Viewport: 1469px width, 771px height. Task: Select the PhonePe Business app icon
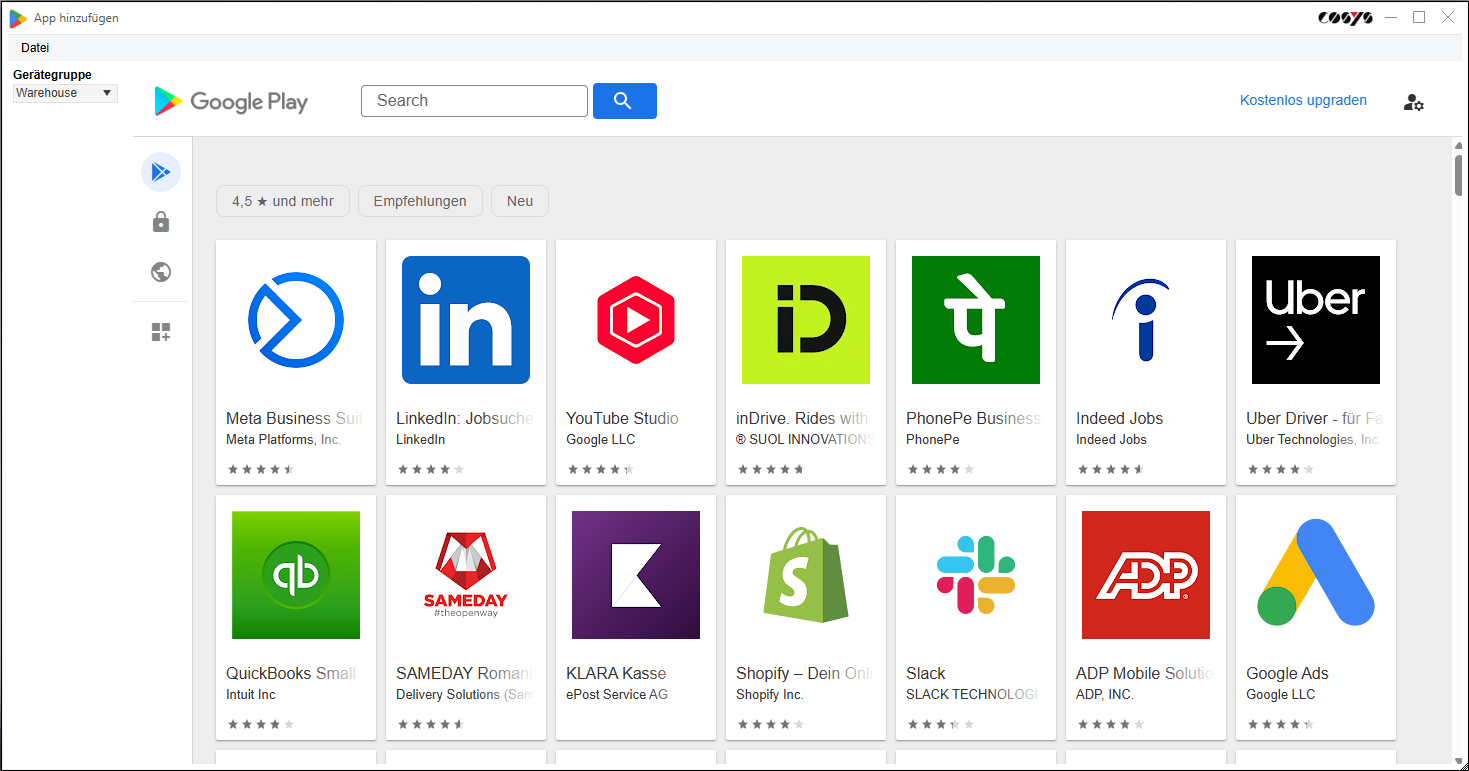(976, 320)
